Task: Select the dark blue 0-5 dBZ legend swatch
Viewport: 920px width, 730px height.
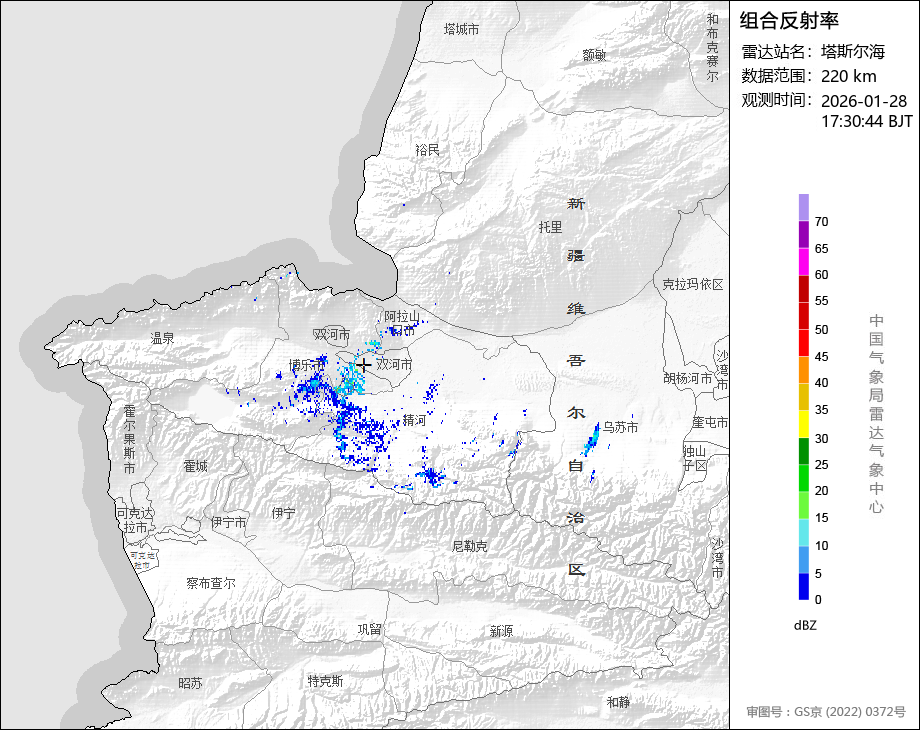Action: pos(804,586)
